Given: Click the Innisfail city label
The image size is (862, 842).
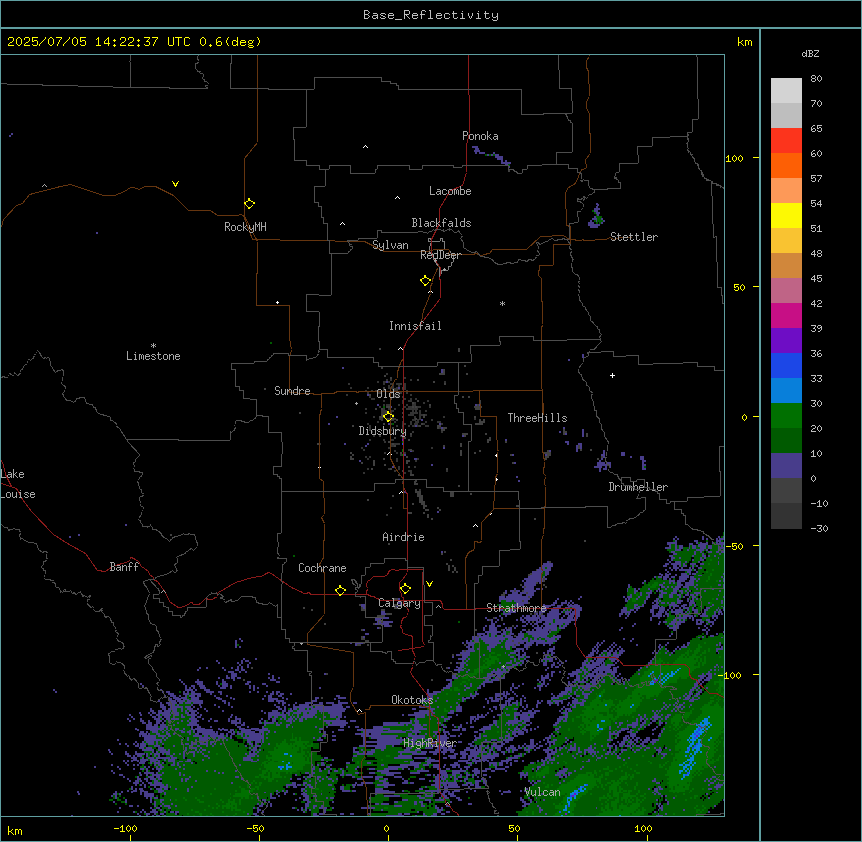Looking at the screenshot, I should [415, 326].
